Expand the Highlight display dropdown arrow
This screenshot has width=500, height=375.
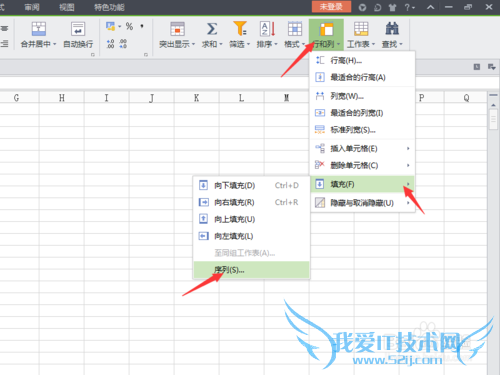pyautogui.click(x=193, y=44)
